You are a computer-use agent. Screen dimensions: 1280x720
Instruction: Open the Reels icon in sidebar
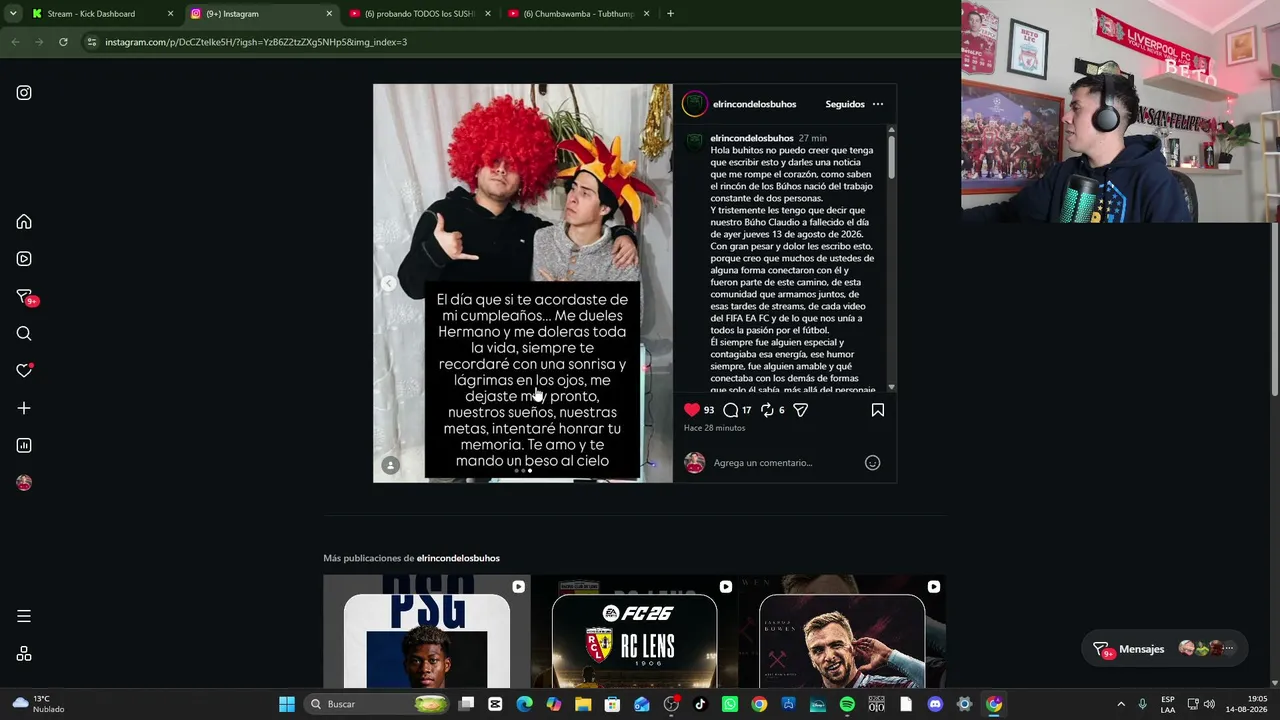coord(24,259)
